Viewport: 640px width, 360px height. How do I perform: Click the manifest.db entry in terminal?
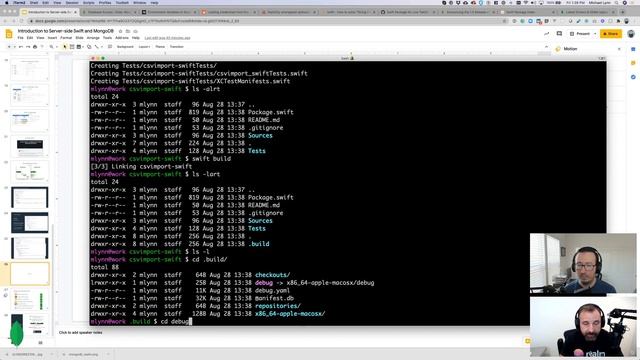(x=274, y=298)
